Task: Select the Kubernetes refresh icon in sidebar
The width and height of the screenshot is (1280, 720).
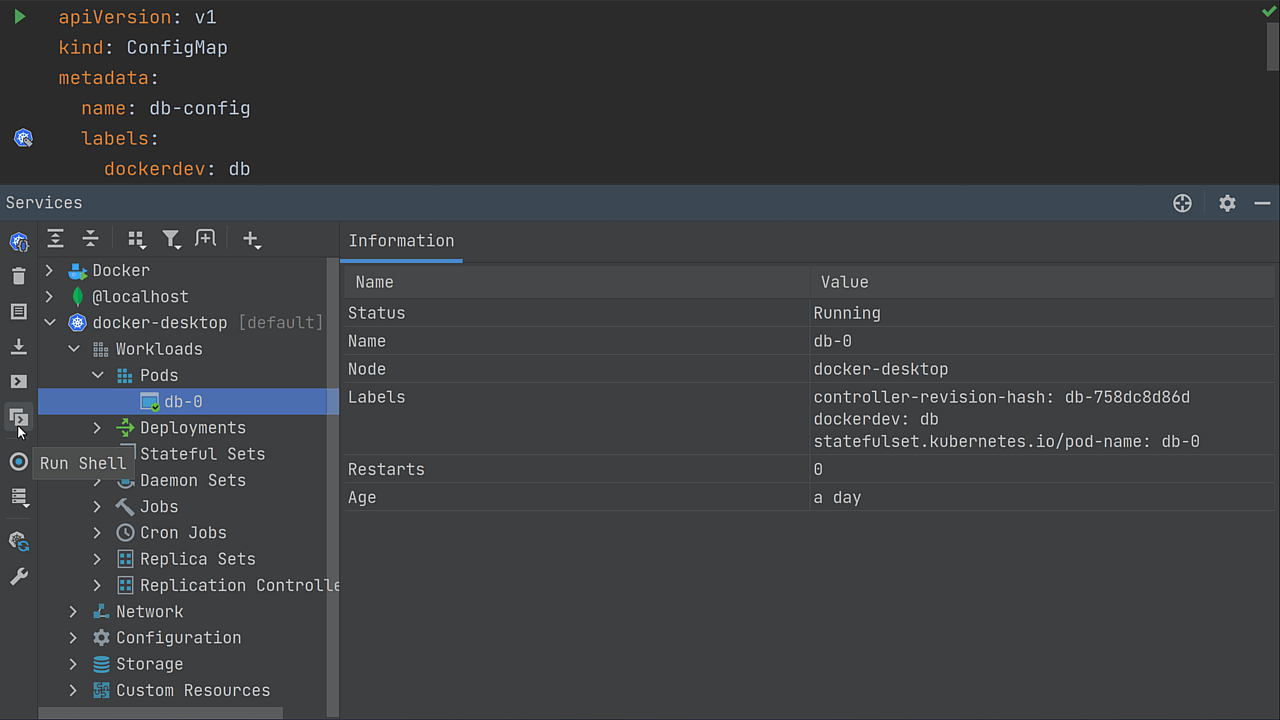Action: point(19,541)
